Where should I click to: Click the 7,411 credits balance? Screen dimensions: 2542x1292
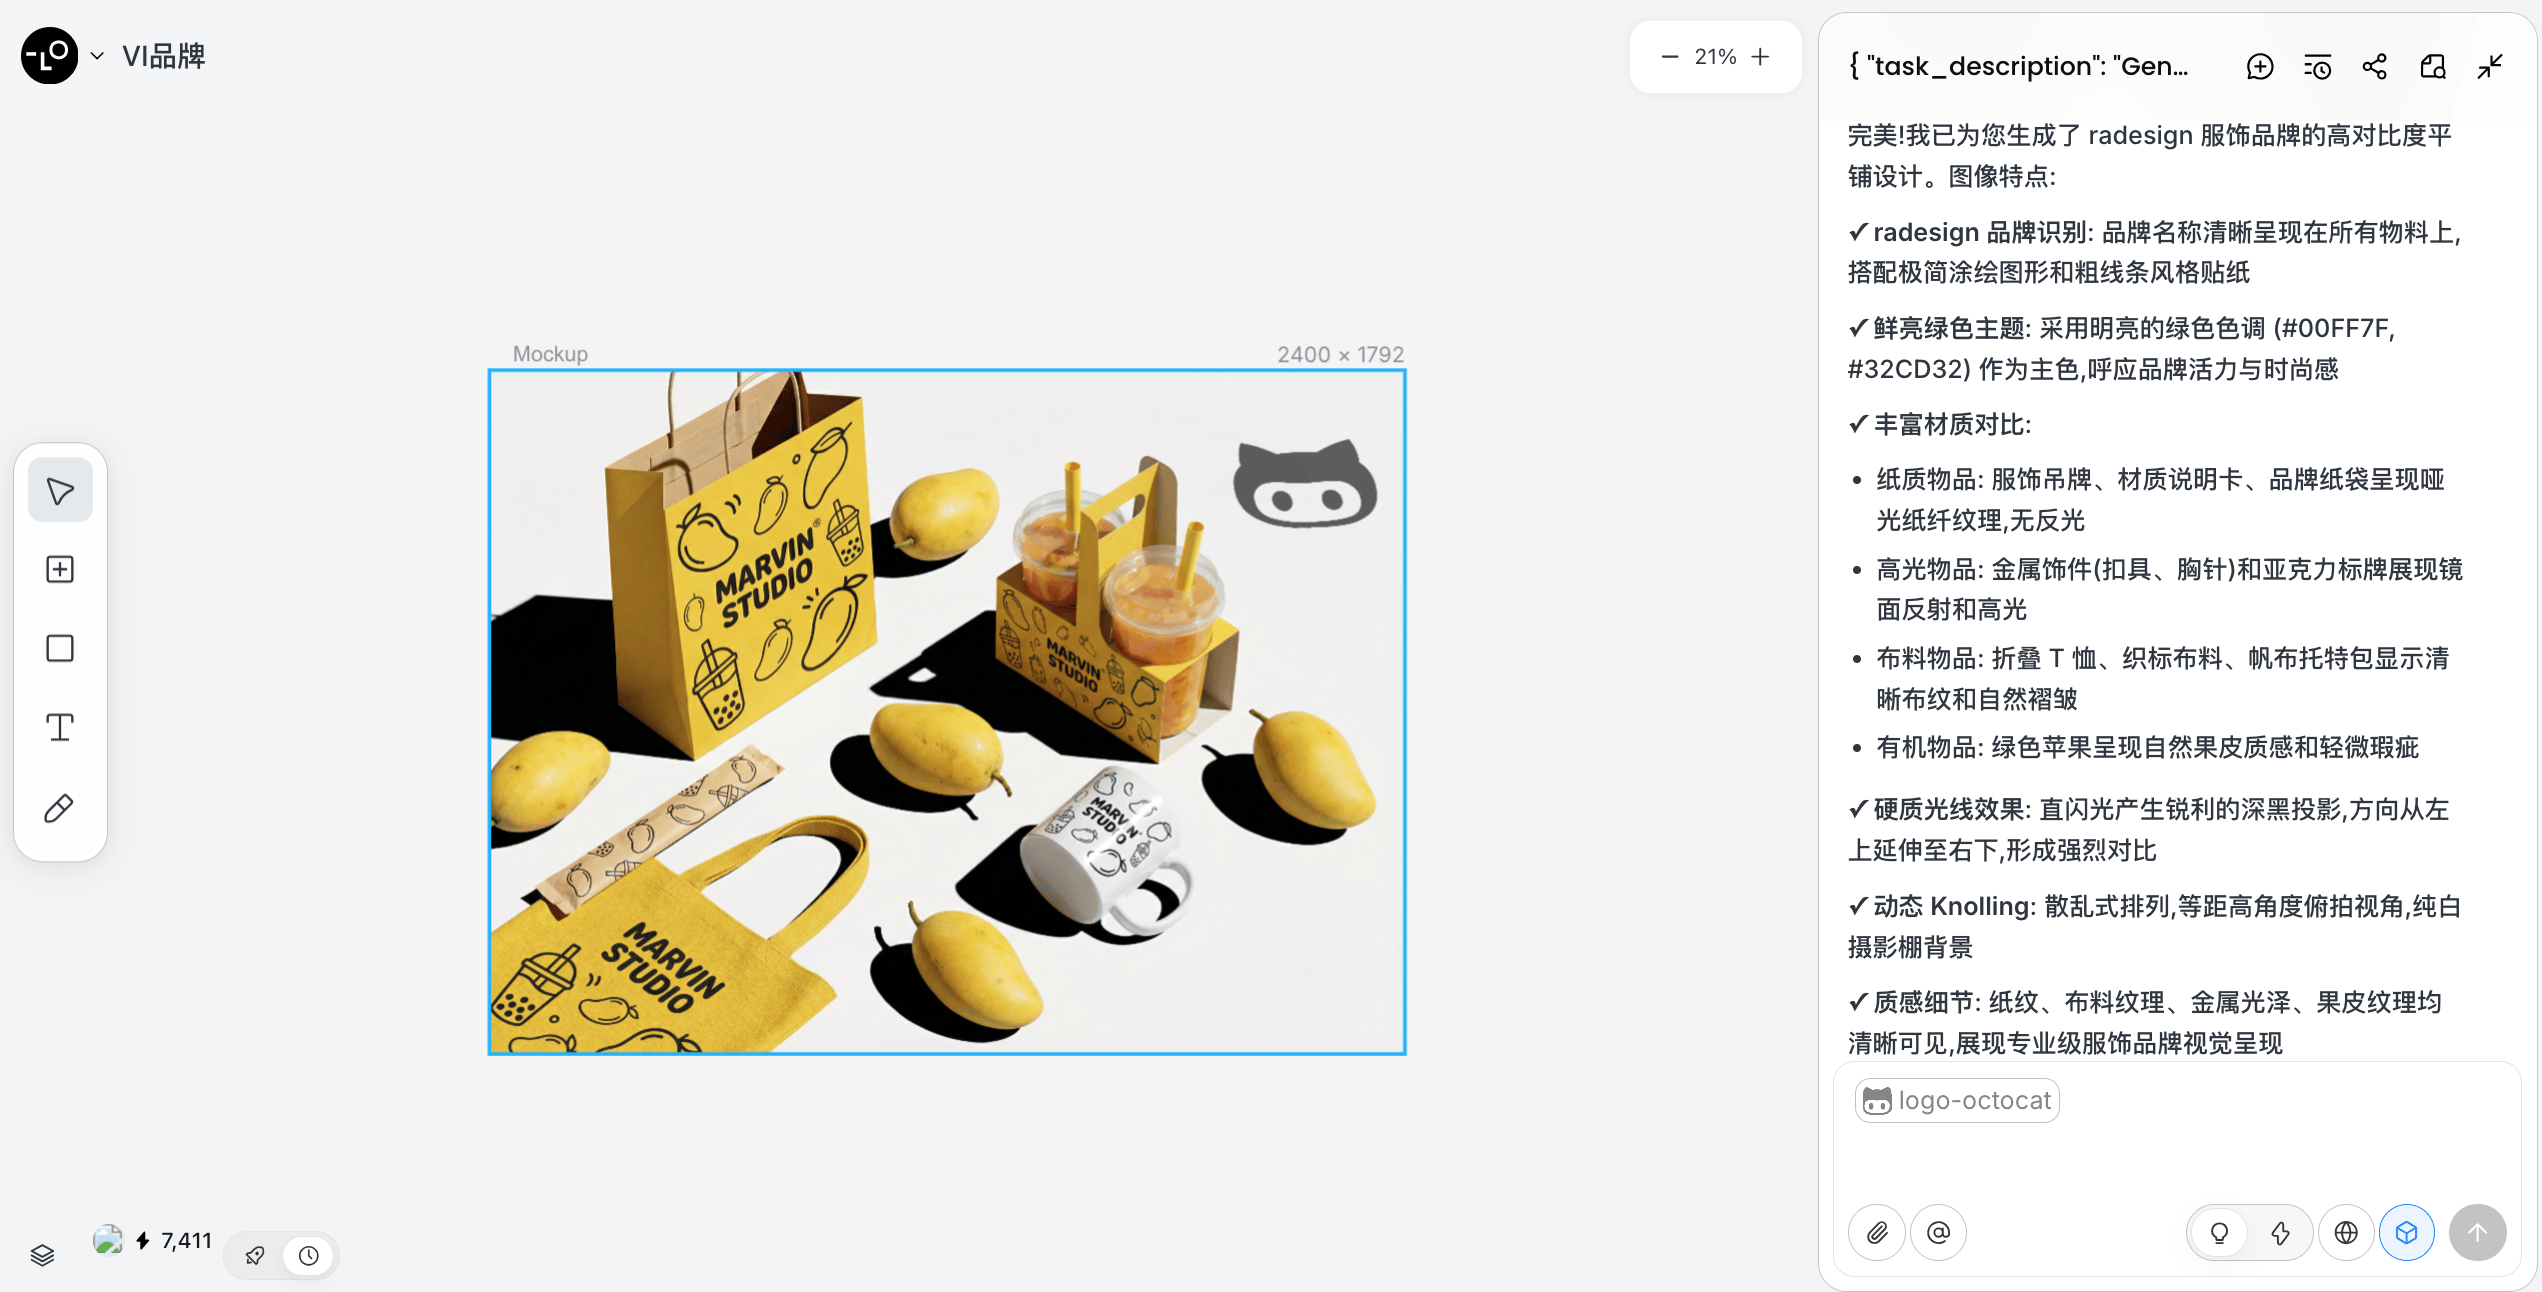coord(186,1241)
